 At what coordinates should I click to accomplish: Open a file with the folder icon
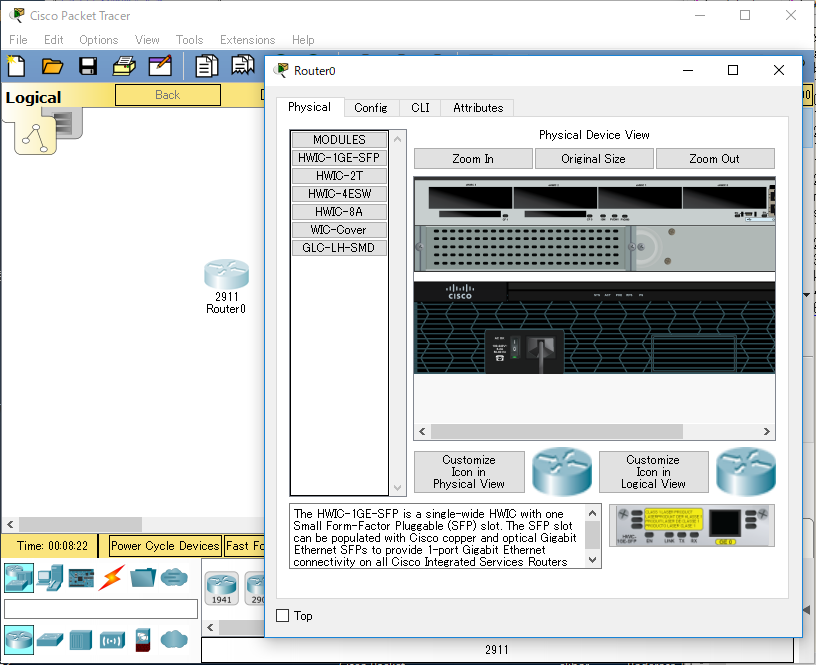pyautogui.click(x=52, y=66)
